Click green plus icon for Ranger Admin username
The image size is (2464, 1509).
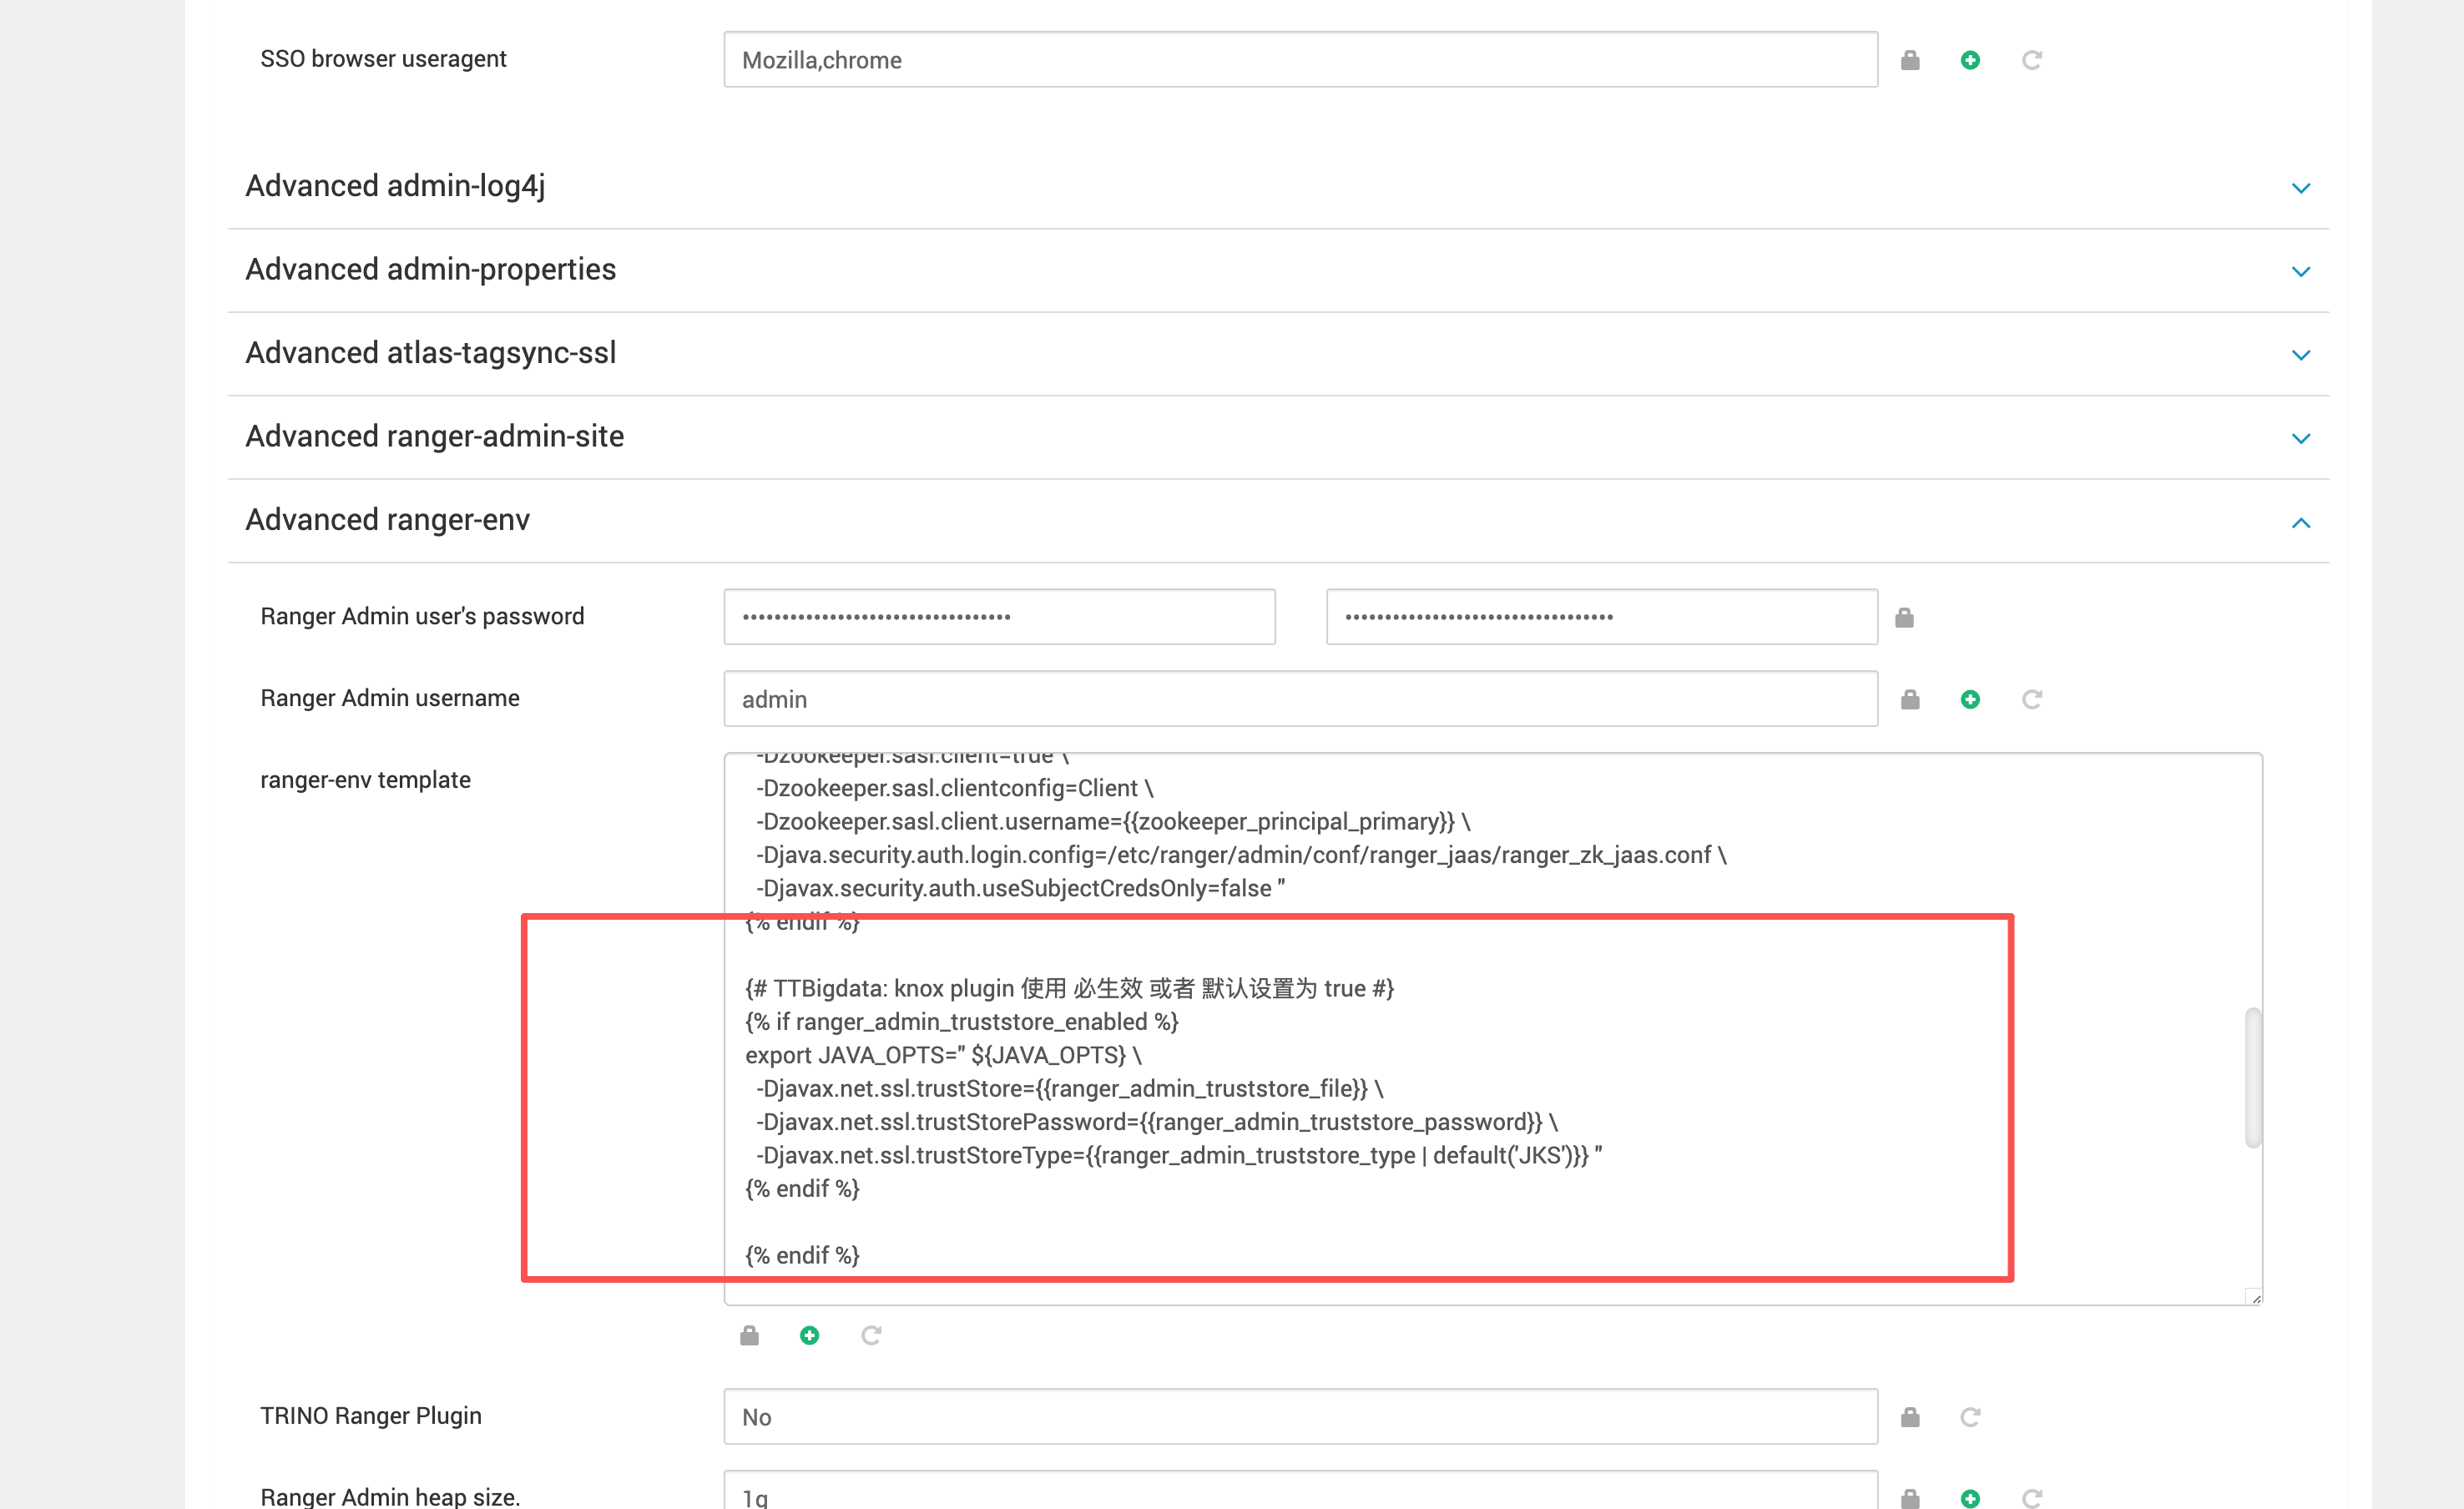1970,699
